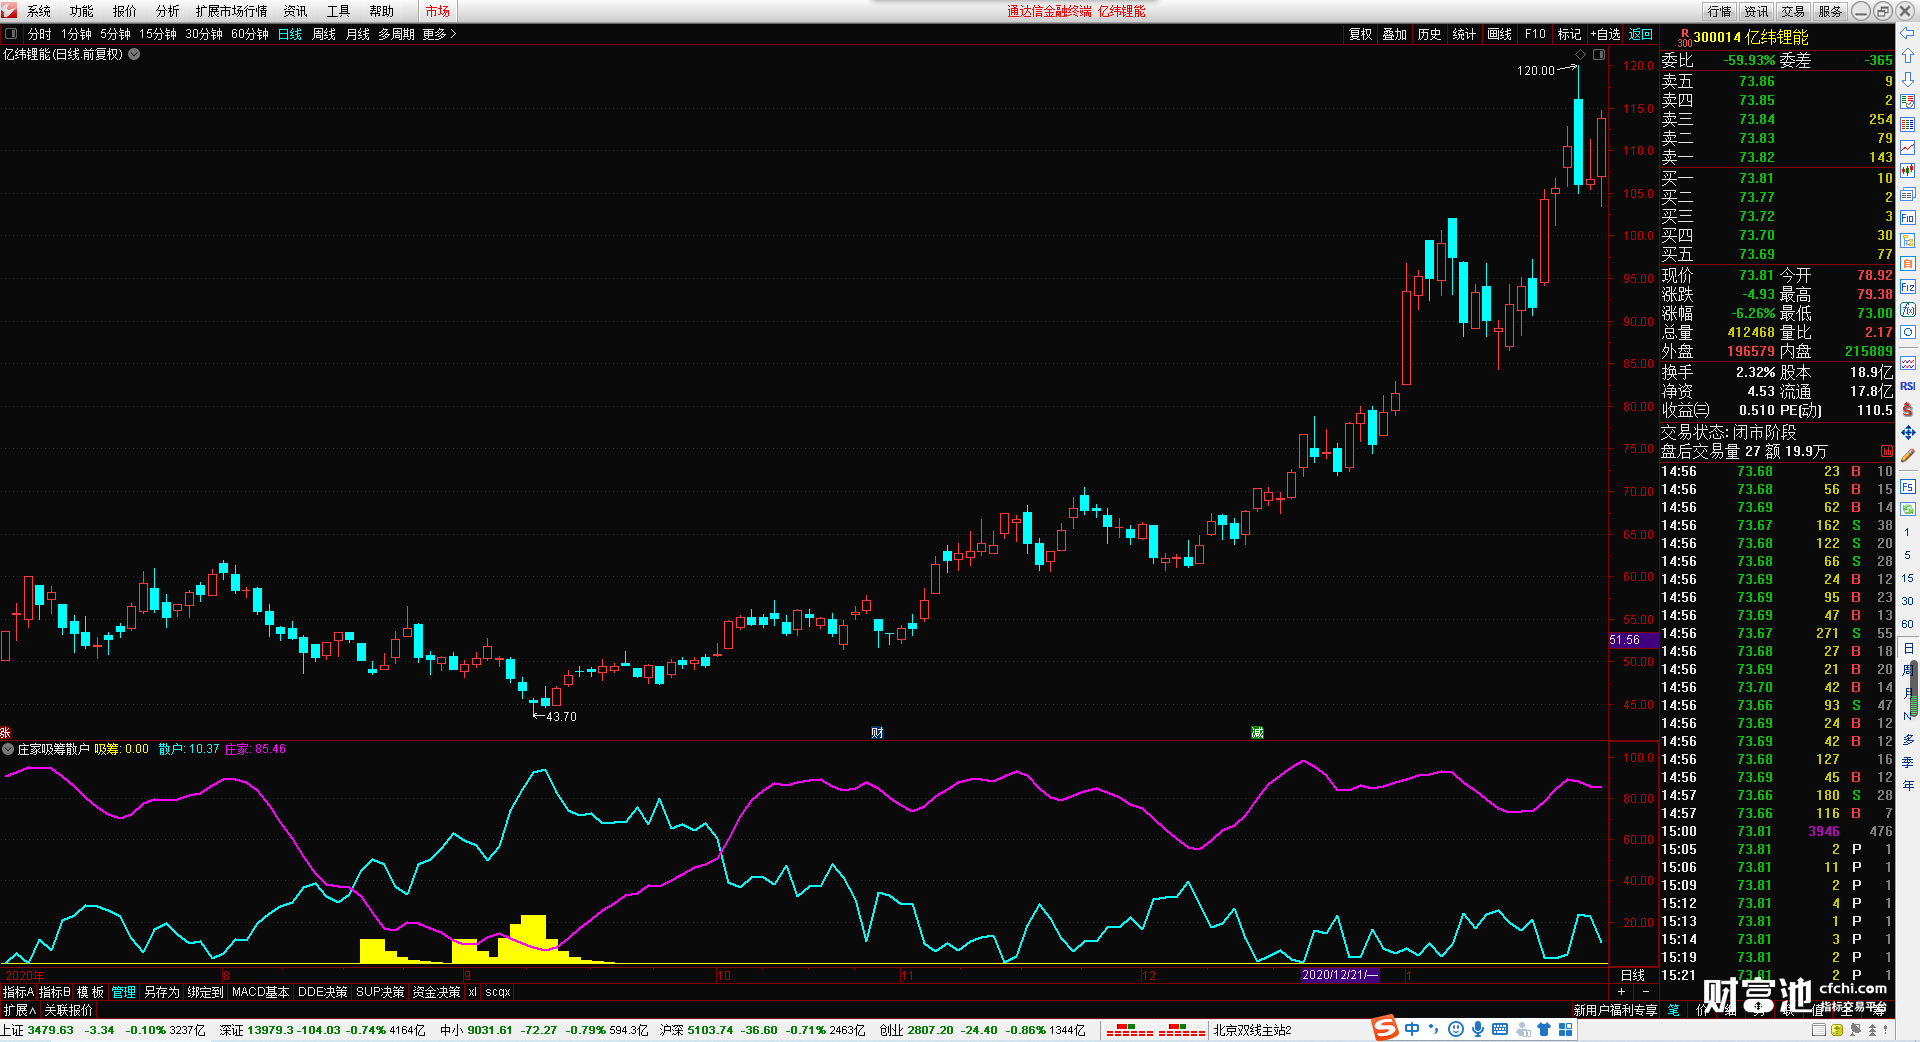
Task: Click the multi-color list icon in right sidebar
Action: coord(1908,125)
